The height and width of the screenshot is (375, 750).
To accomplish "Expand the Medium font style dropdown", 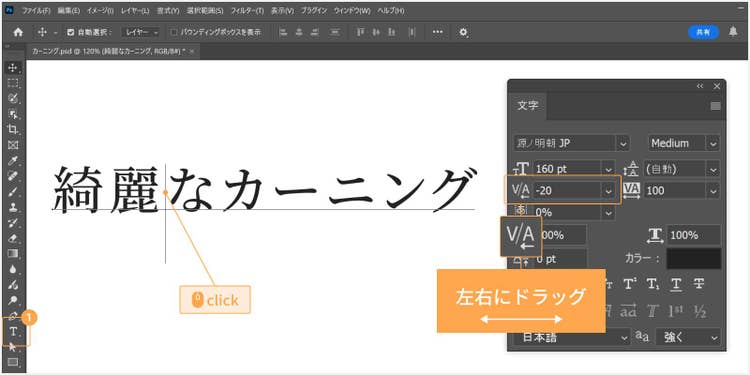I will (713, 143).
